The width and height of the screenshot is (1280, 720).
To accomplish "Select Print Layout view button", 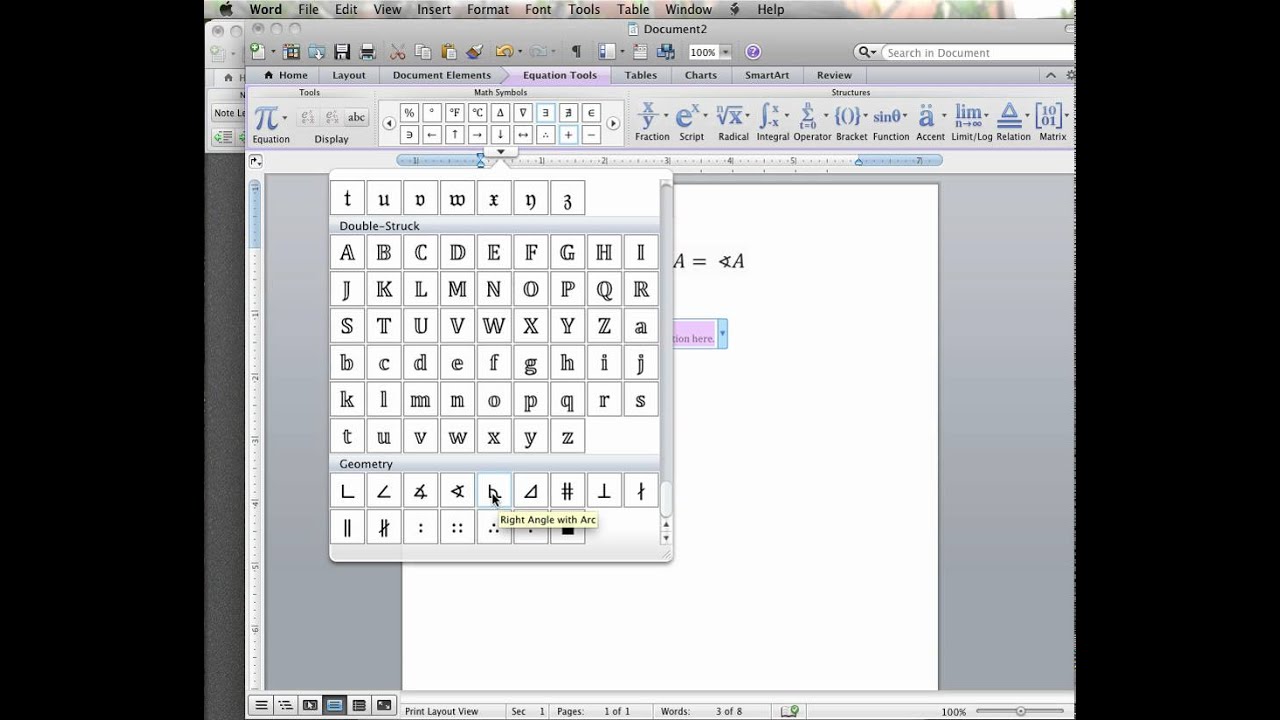I will point(334,705).
